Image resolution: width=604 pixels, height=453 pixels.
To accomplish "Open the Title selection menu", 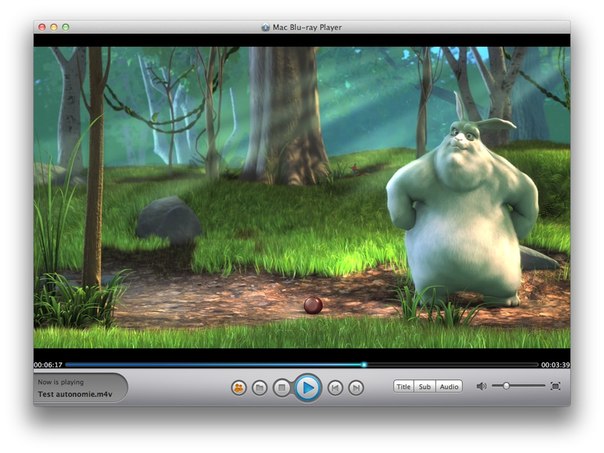I will coord(404,386).
